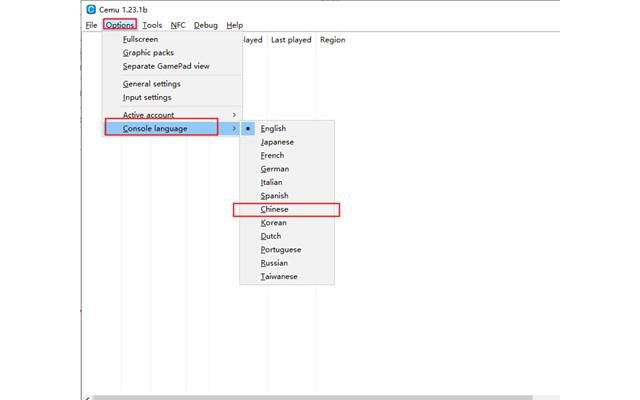
Task: Select German console language
Action: [x=287, y=169]
